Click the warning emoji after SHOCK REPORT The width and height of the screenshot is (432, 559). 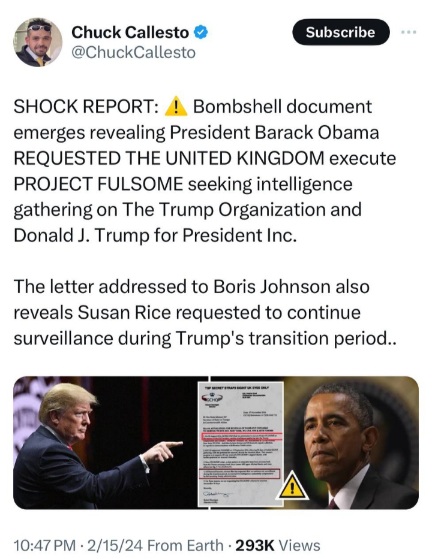pyautogui.click(x=176, y=106)
